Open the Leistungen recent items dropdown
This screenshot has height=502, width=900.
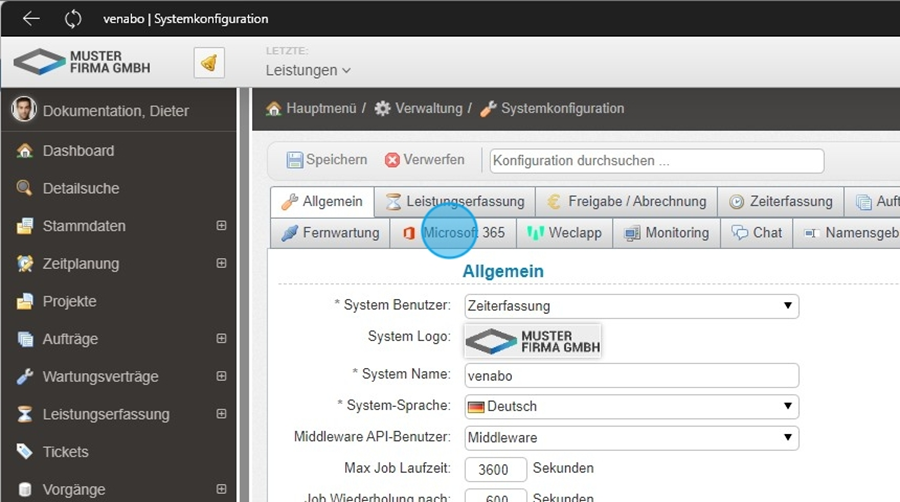pos(308,70)
